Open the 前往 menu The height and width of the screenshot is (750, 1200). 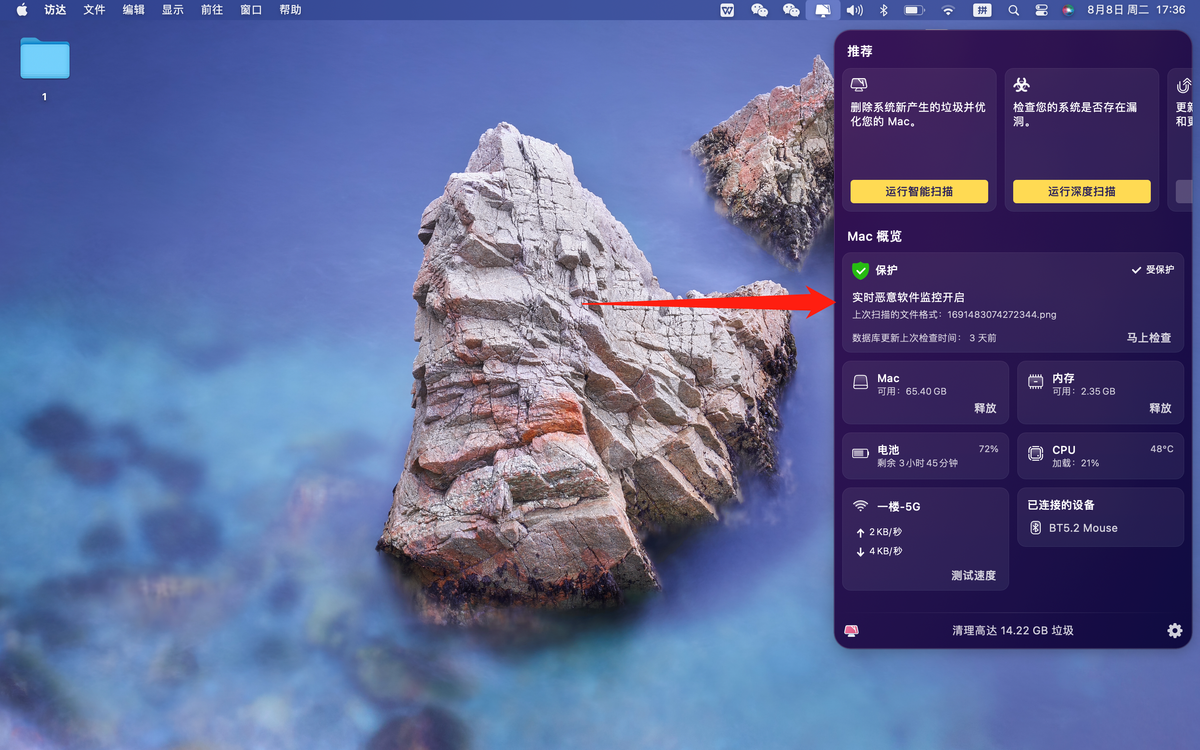(211, 10)
